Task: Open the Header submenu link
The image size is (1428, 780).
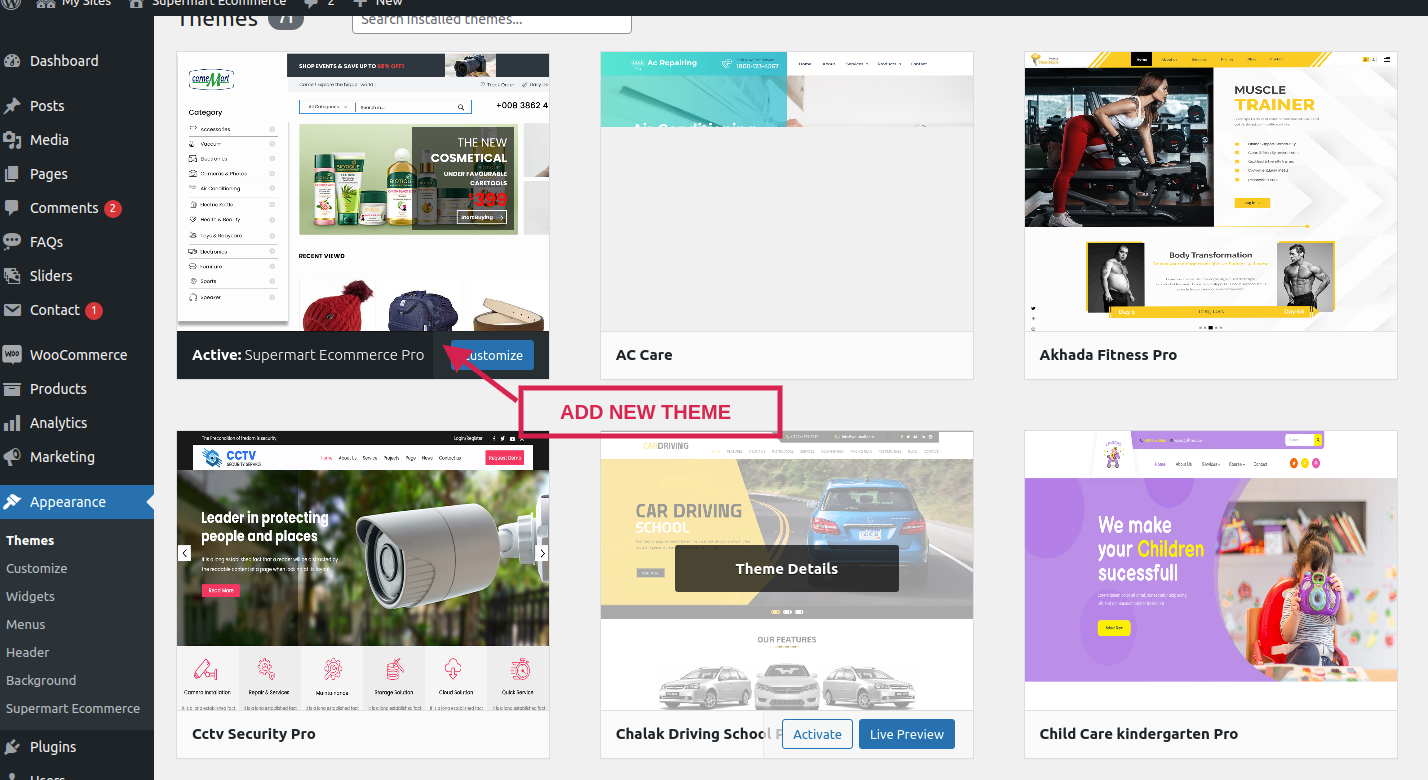Action: coord(28,652)
